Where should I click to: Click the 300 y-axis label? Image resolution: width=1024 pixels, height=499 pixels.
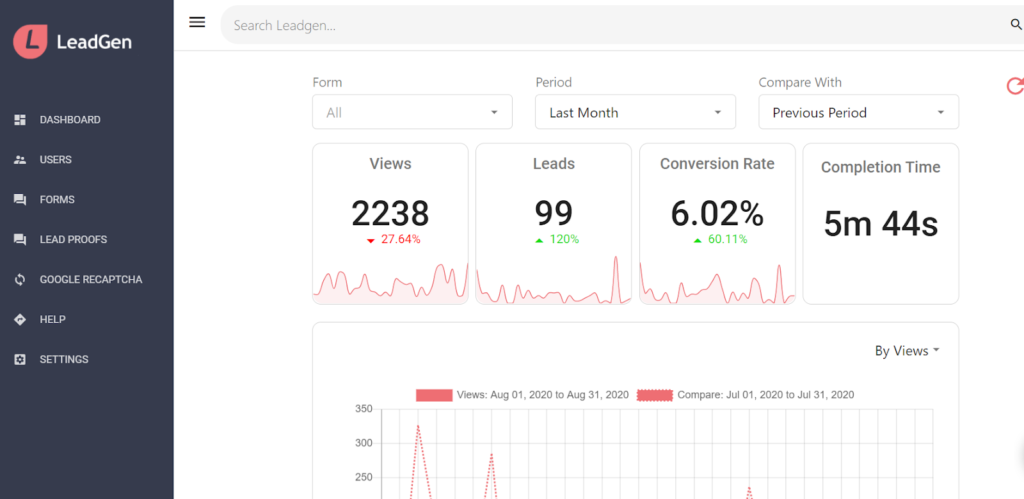364,443
